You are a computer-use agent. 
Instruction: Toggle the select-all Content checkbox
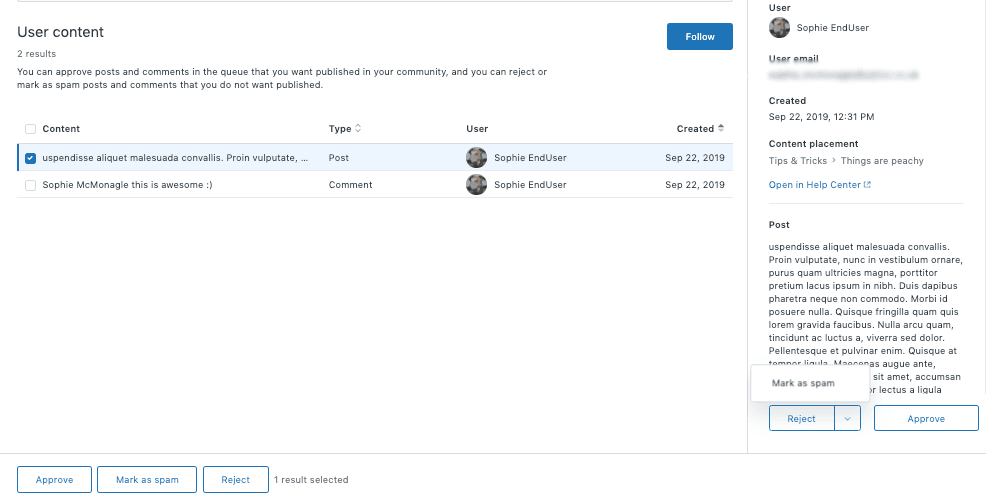click(x=30, y=129)
